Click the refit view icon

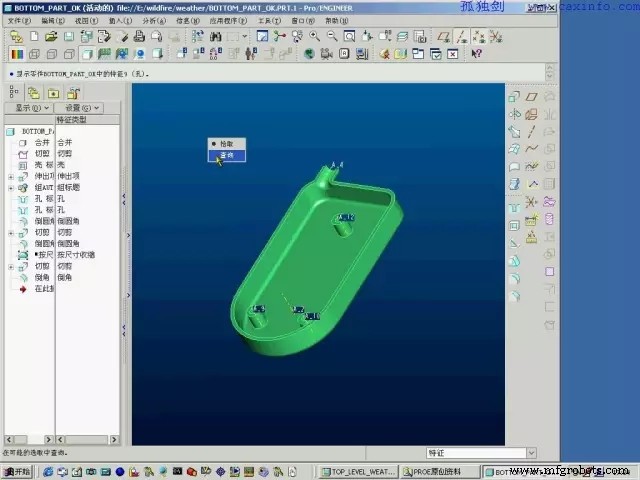point(349,36)
